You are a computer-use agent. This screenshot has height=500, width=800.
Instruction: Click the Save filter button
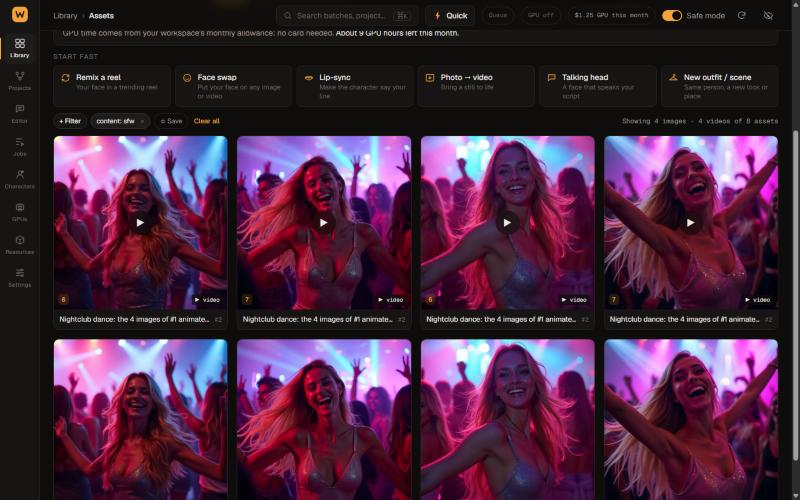coord(171,121)
